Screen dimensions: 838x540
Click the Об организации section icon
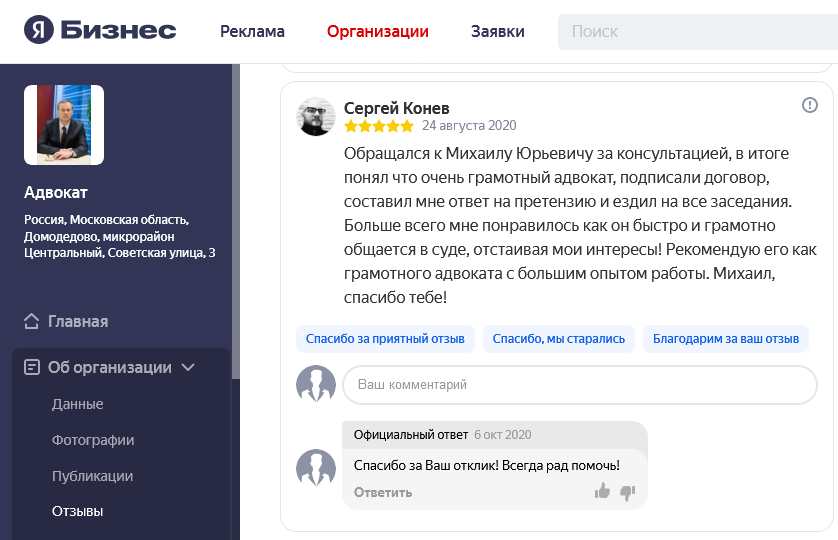(32, 367)
